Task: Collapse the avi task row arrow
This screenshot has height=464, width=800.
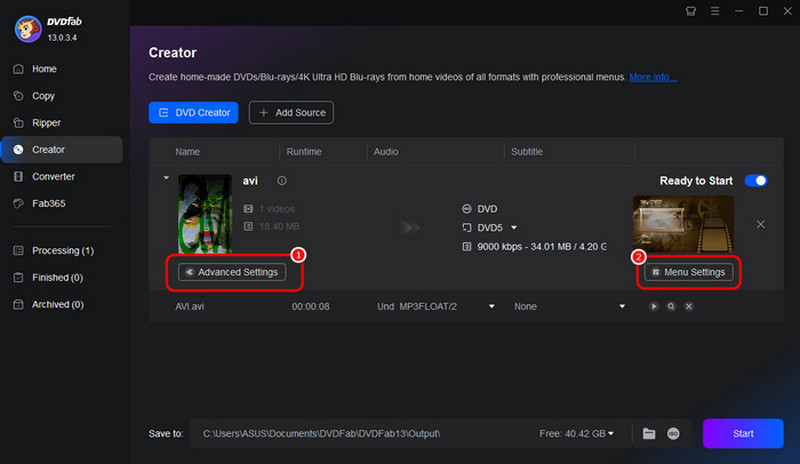Action: click(x=166, y=178)
